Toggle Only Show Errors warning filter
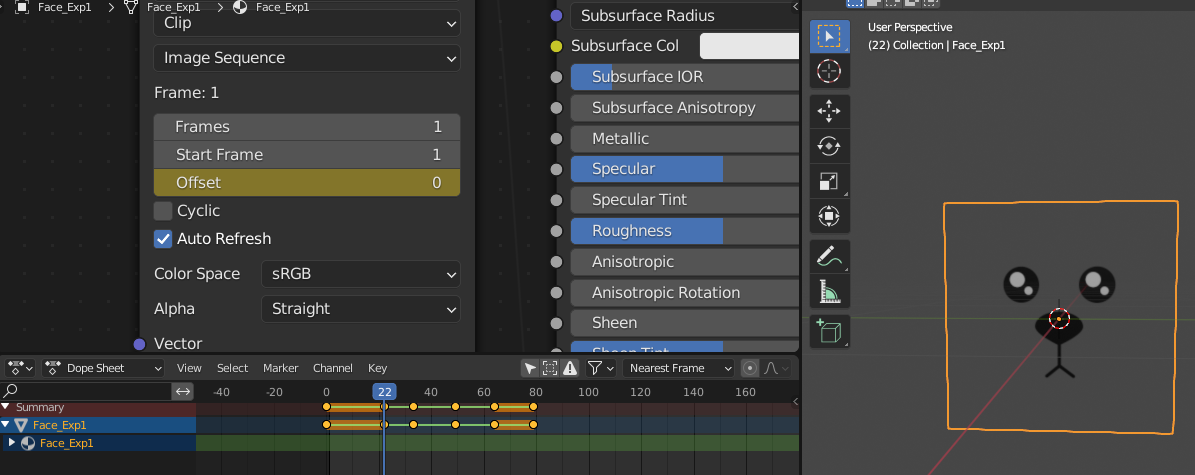The image size is (1195, 475). point(569,368)
